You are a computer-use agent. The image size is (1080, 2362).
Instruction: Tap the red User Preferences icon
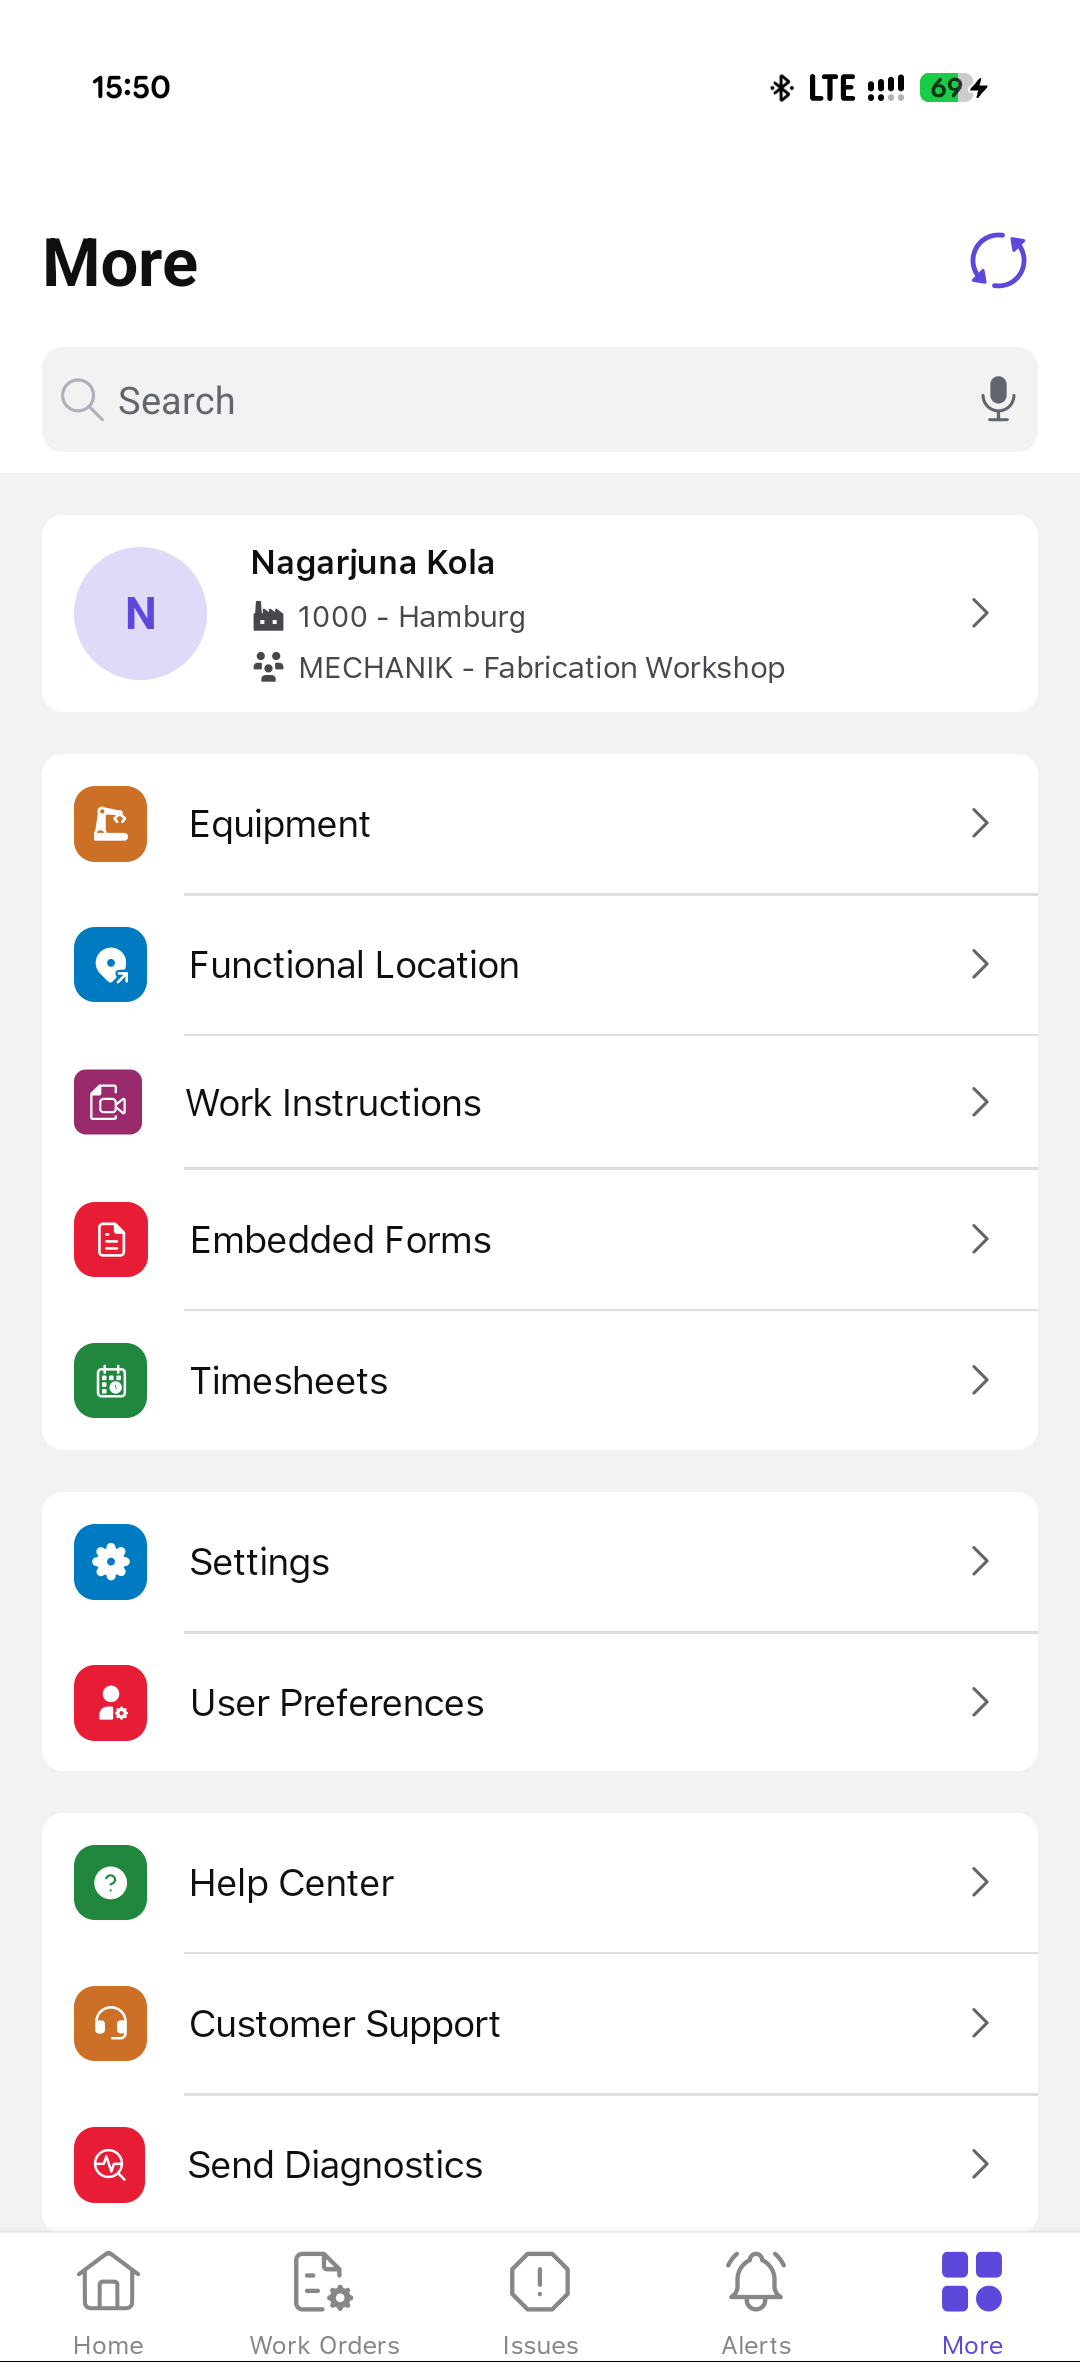coord(111,1703)
